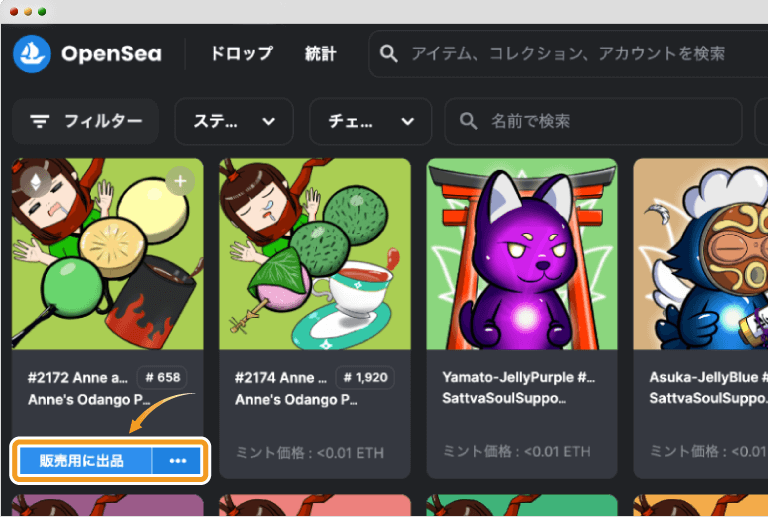Focus the 名前で検索 input field
Image resolution: width=768 pixels, height=517 pixels.
[x=593, y=121]
